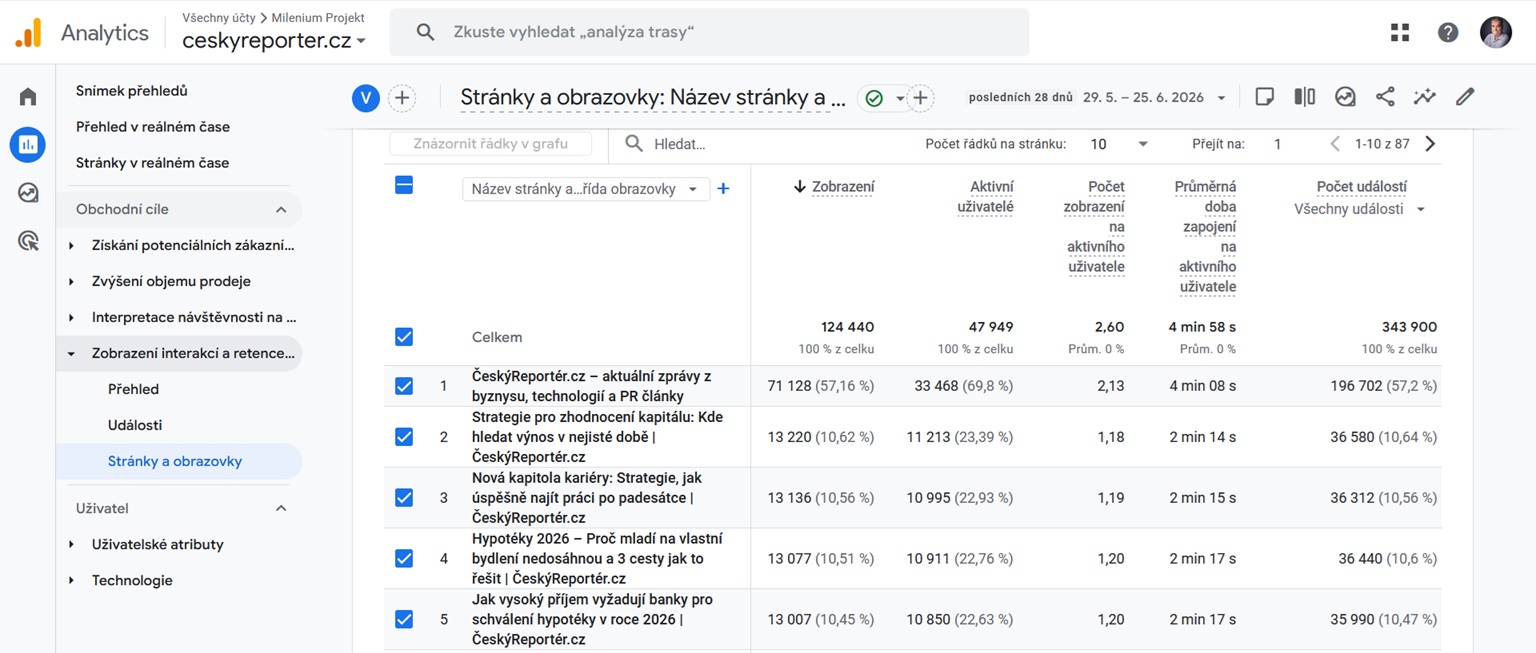Image resolution: width=1536 pixels, height=653 pixels.
Task: Open the note annotations icon
Action: point(1264,97)
